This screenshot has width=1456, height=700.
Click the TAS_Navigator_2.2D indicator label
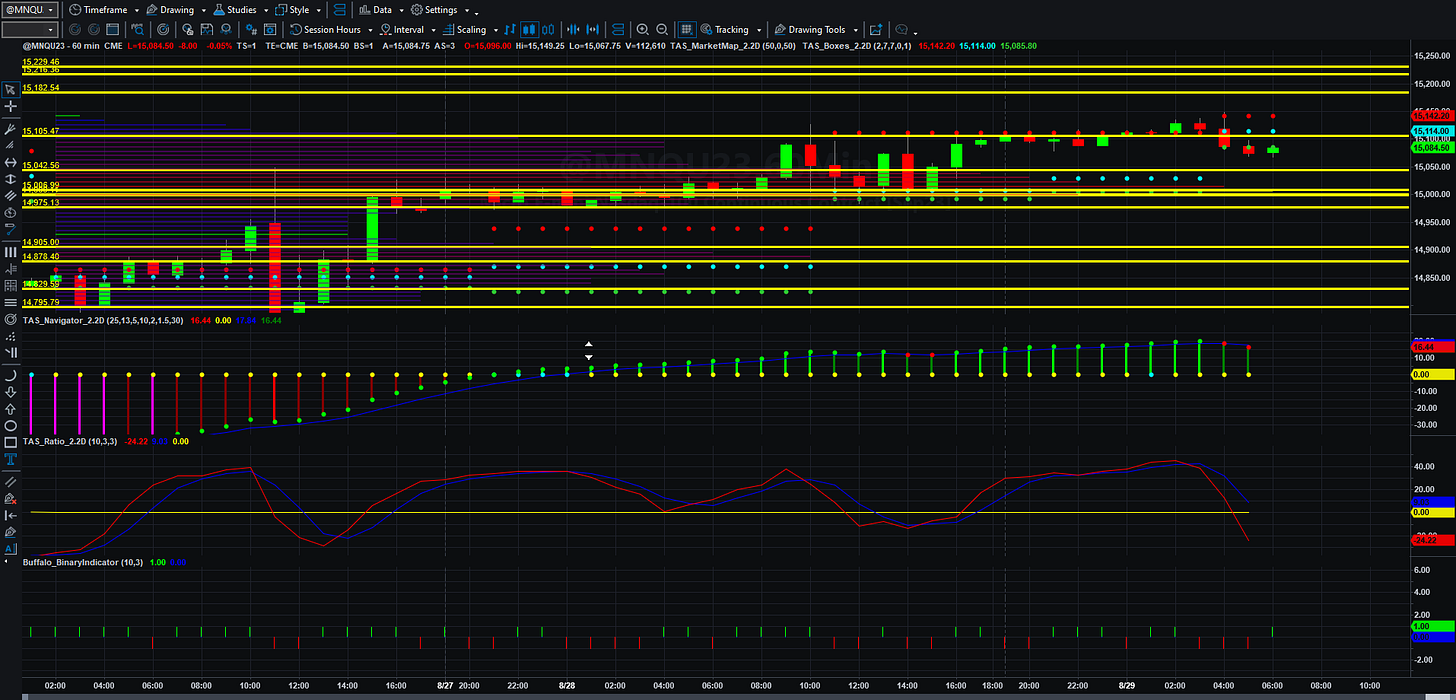(x=69, y=320)
